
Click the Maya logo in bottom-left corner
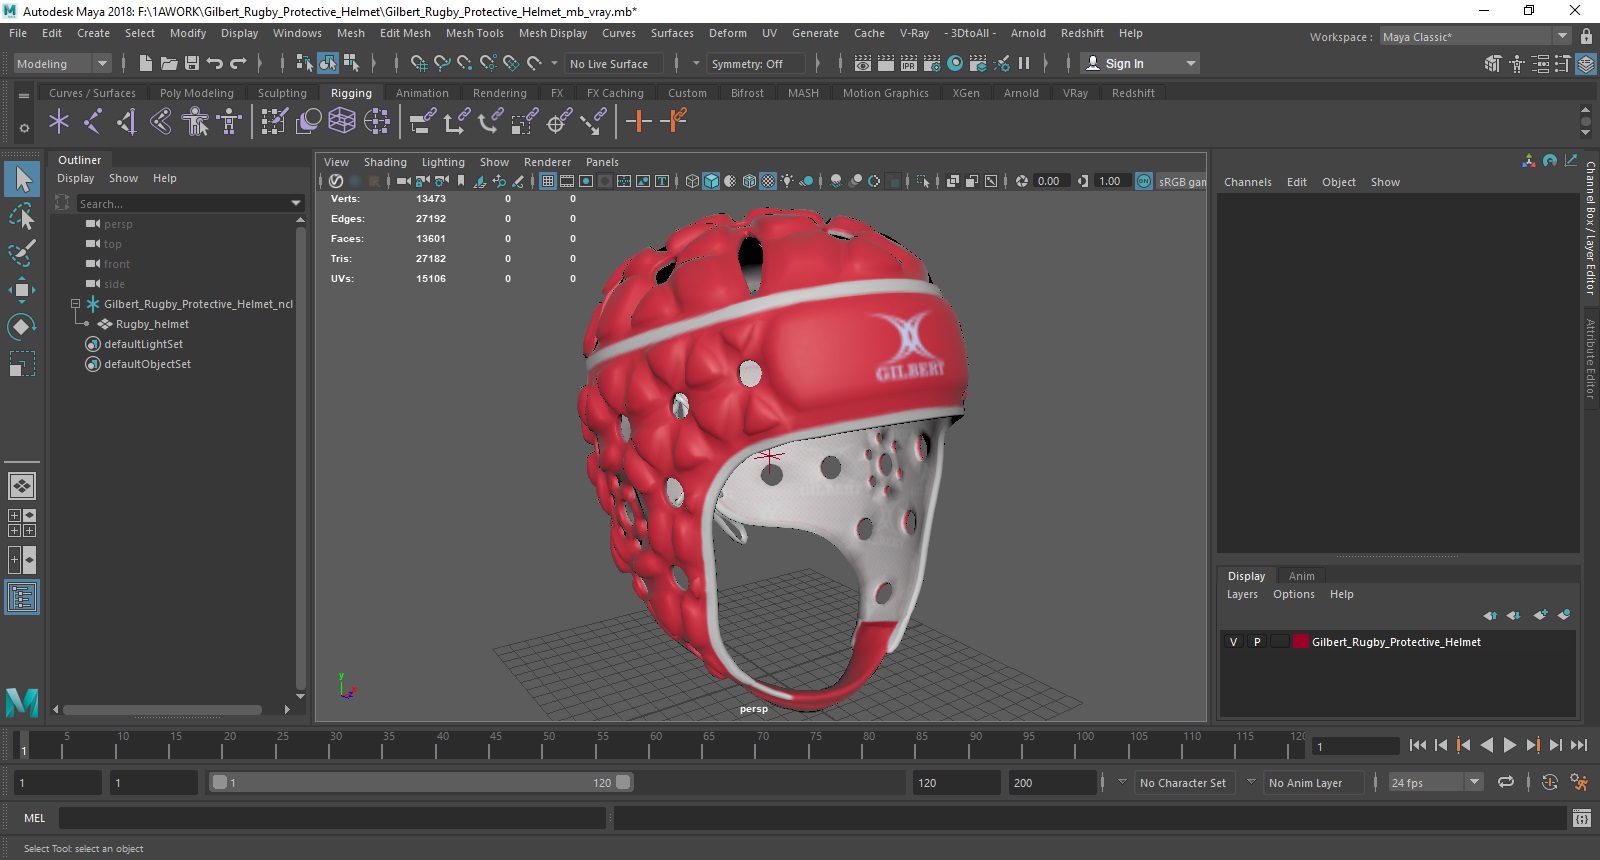pyautogui.click(x=22, y=702)
